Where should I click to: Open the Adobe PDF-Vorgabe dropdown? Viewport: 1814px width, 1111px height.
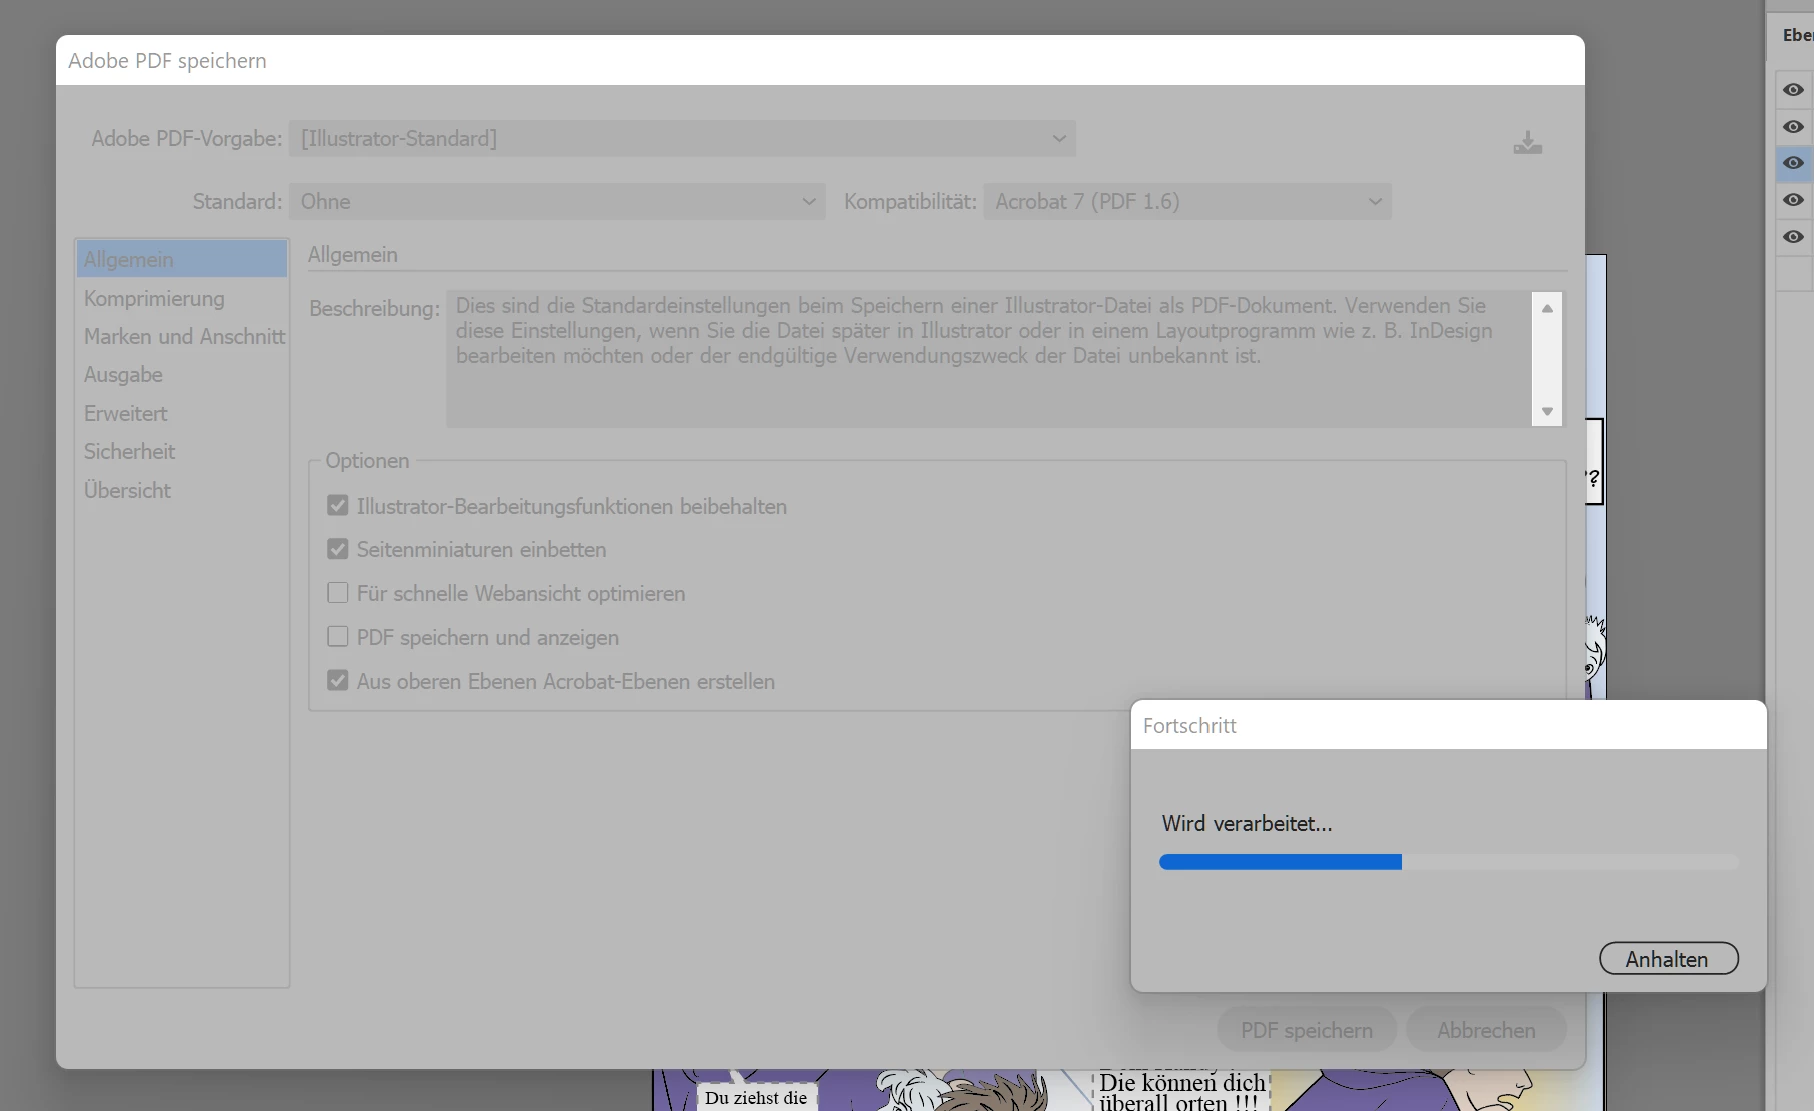[x=682, y=139]
